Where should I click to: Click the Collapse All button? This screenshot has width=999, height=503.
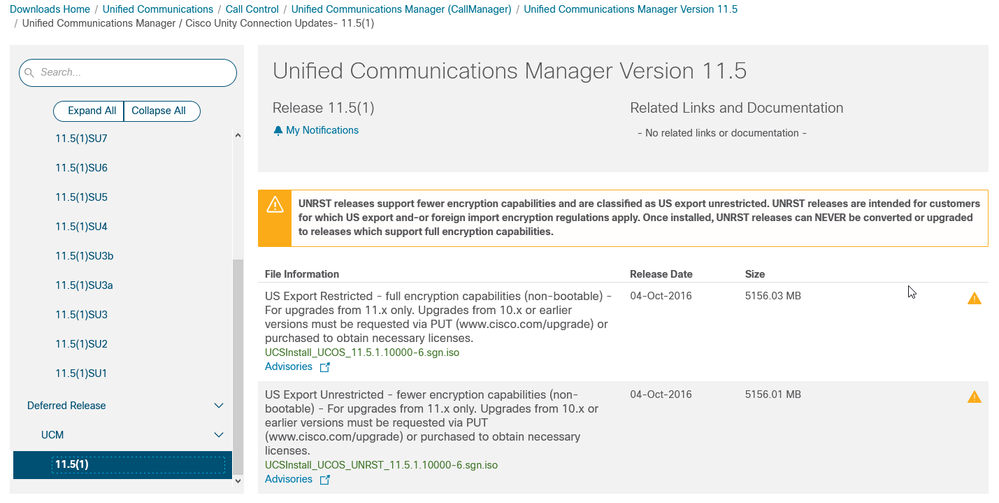coord(162,111)
